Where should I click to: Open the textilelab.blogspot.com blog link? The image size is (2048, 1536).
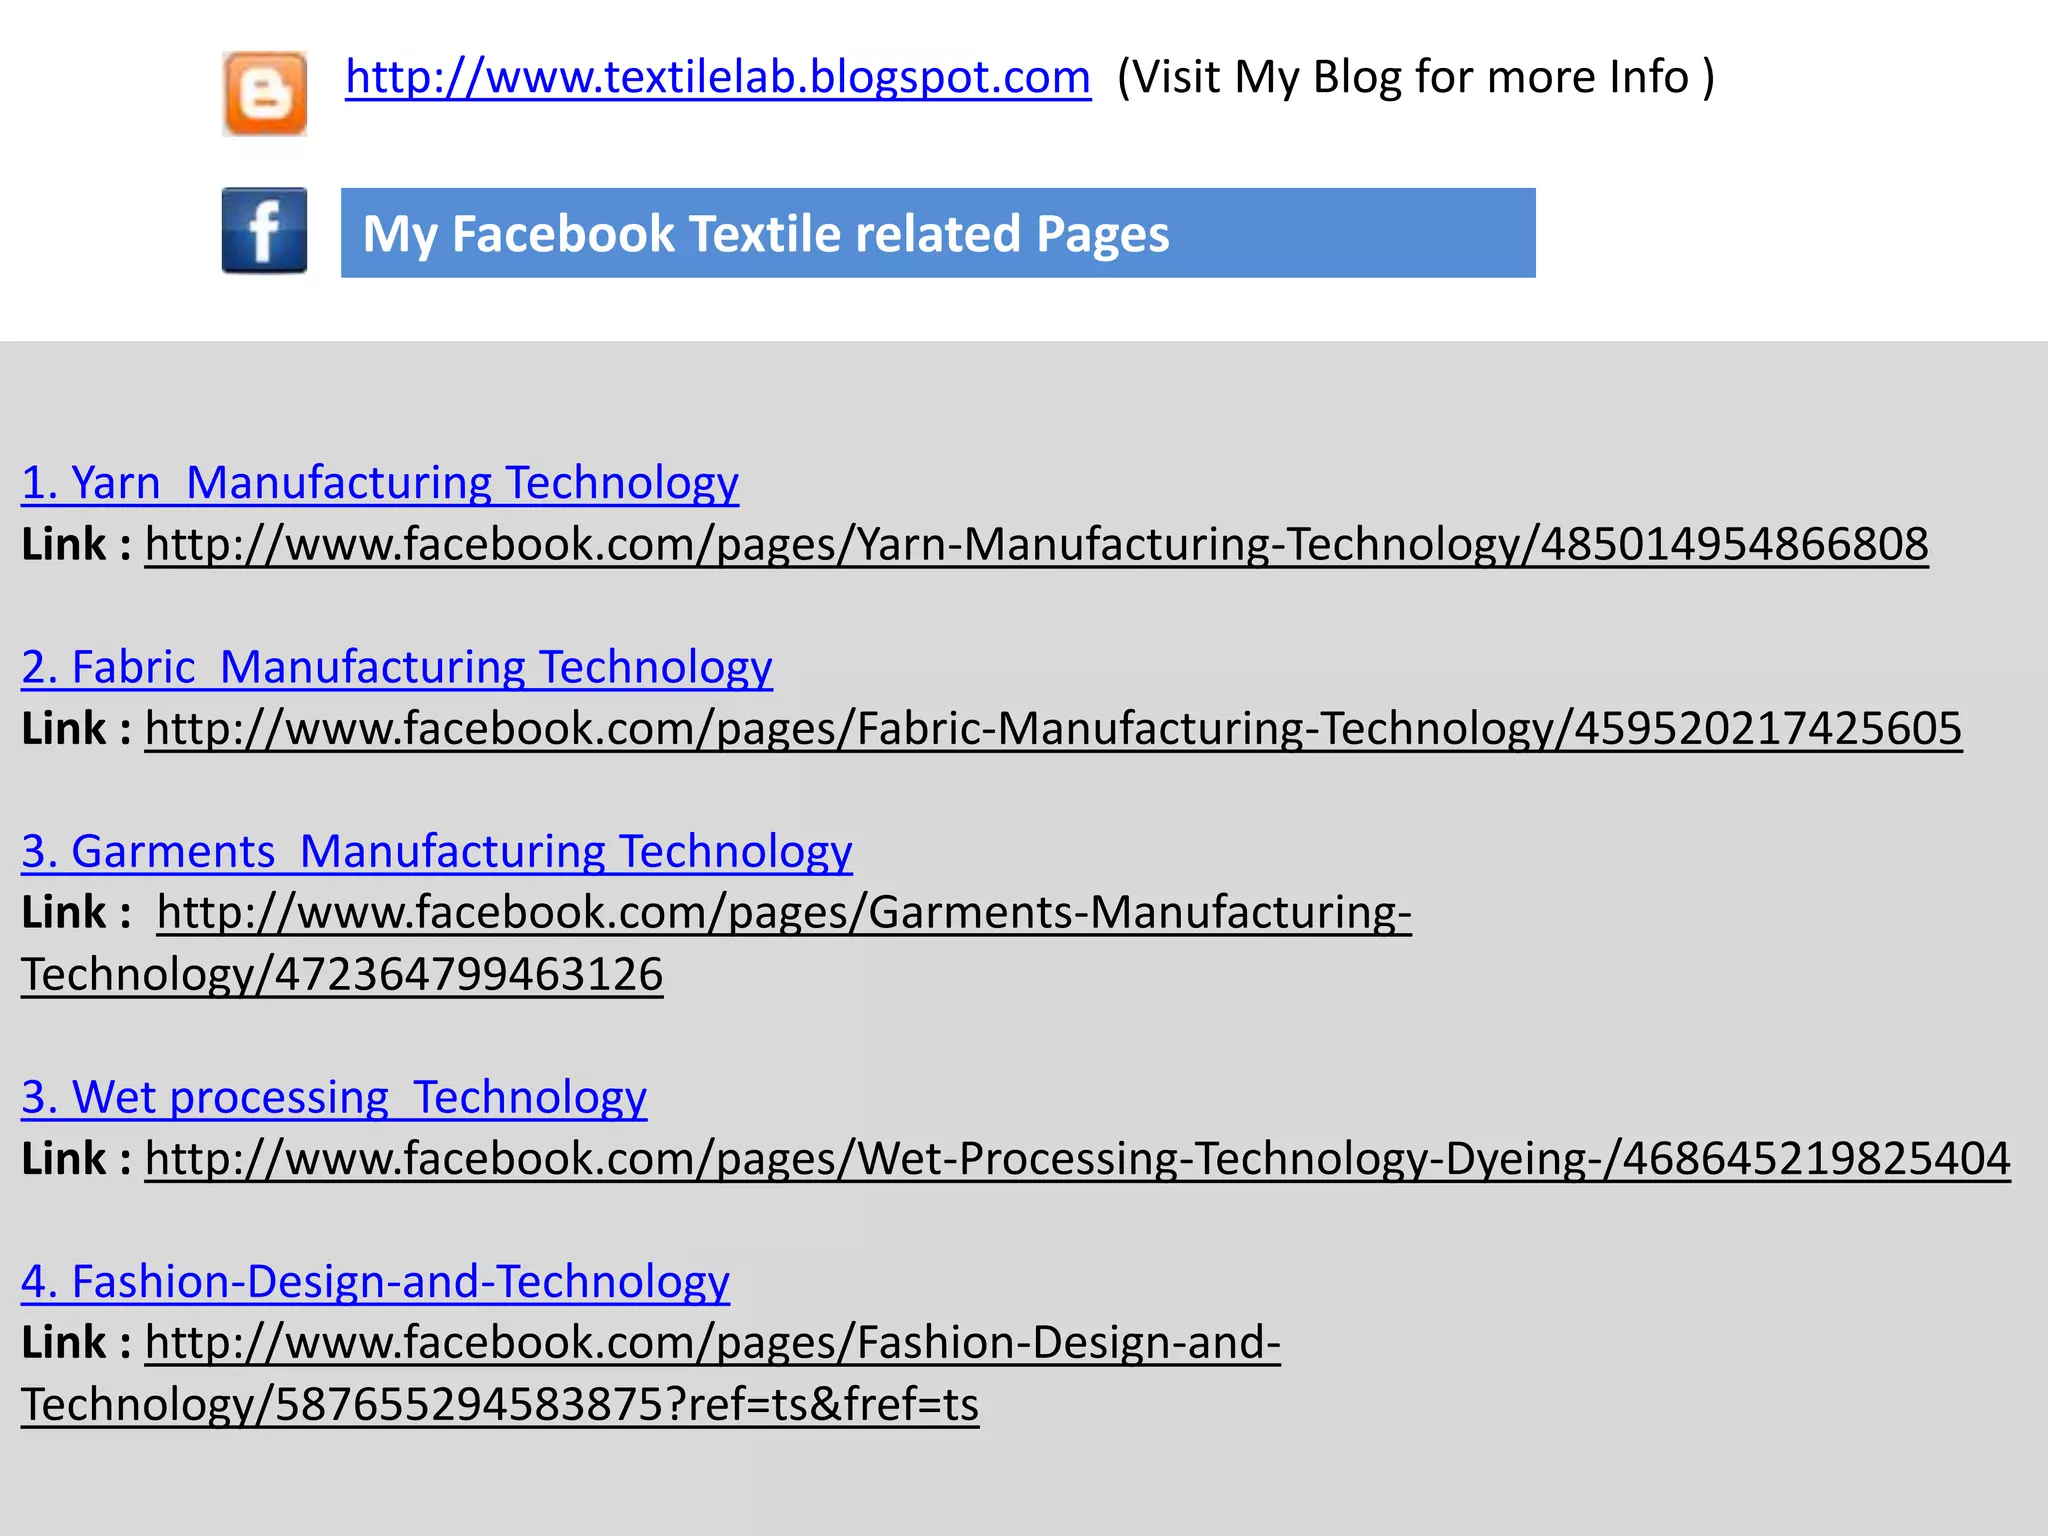[718, 77]
